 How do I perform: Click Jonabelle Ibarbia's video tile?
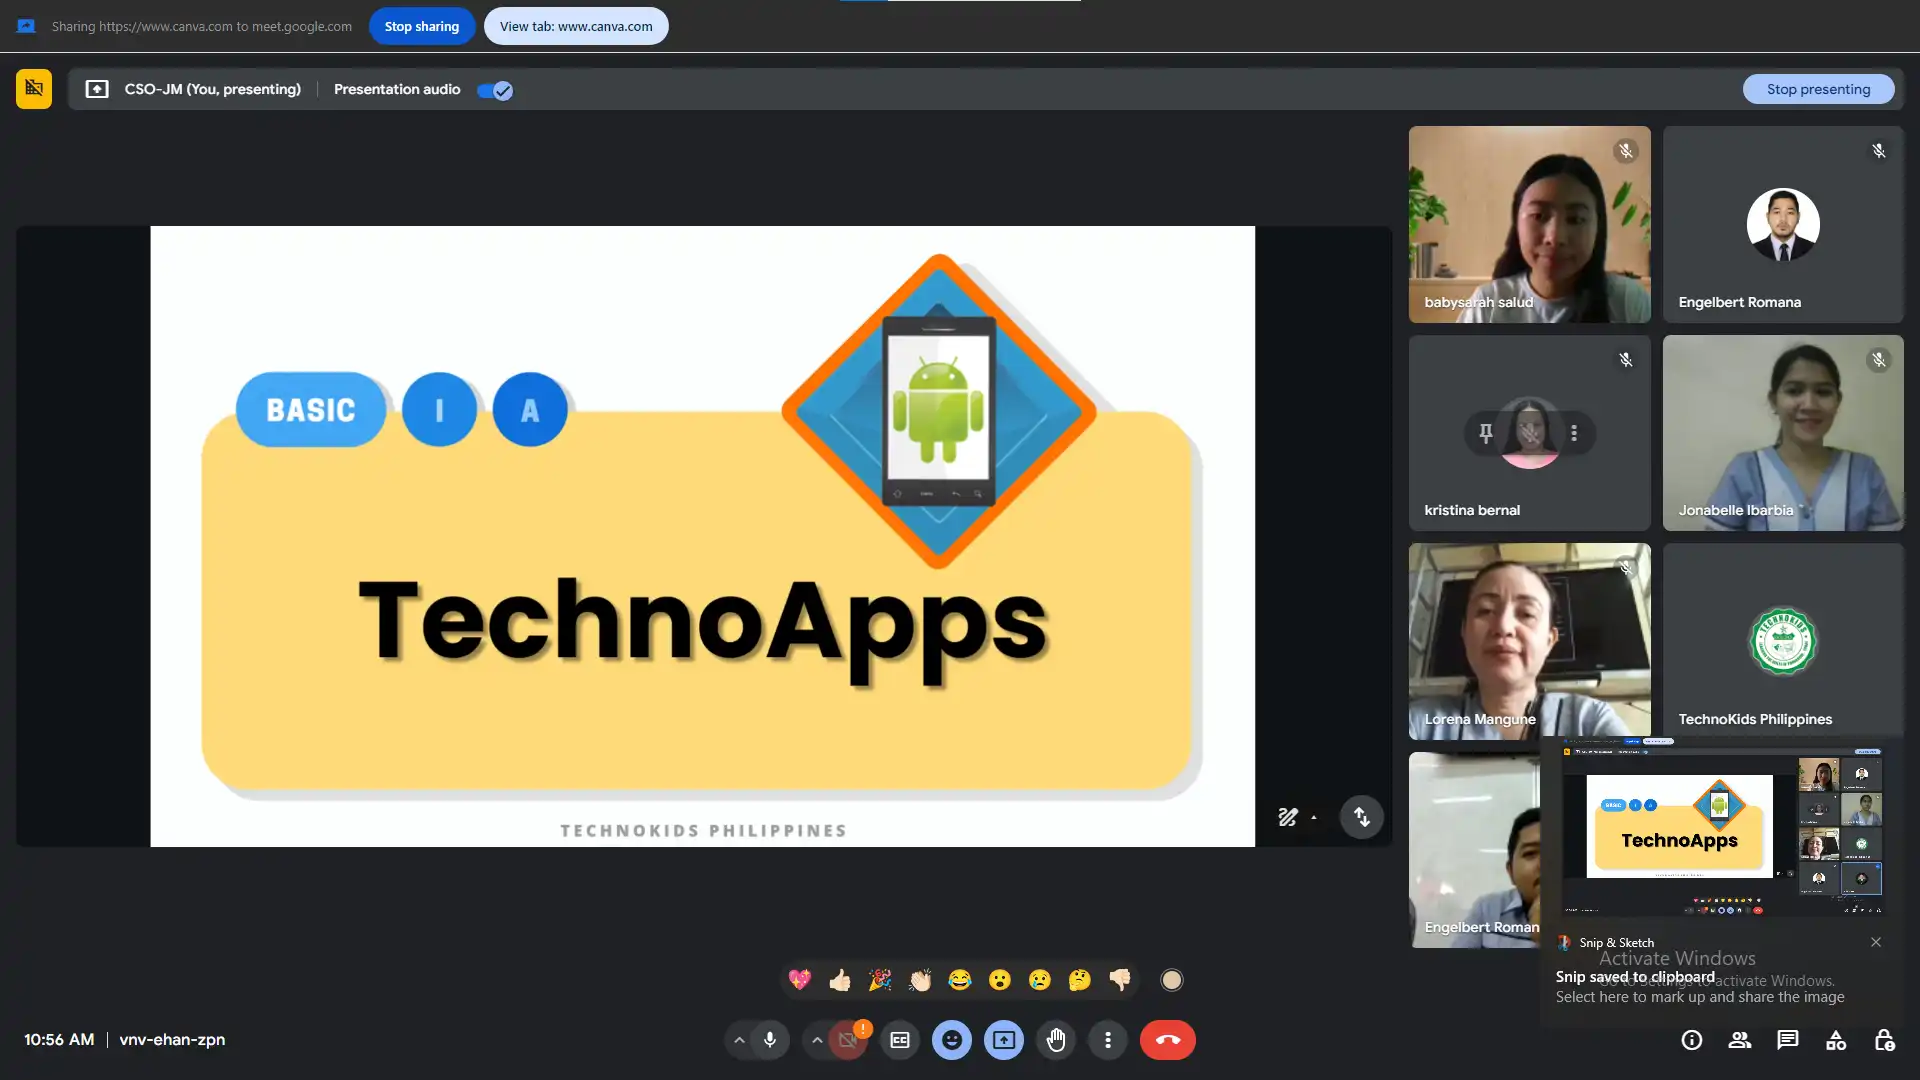pyautogui.click(x=1783, y=433)
